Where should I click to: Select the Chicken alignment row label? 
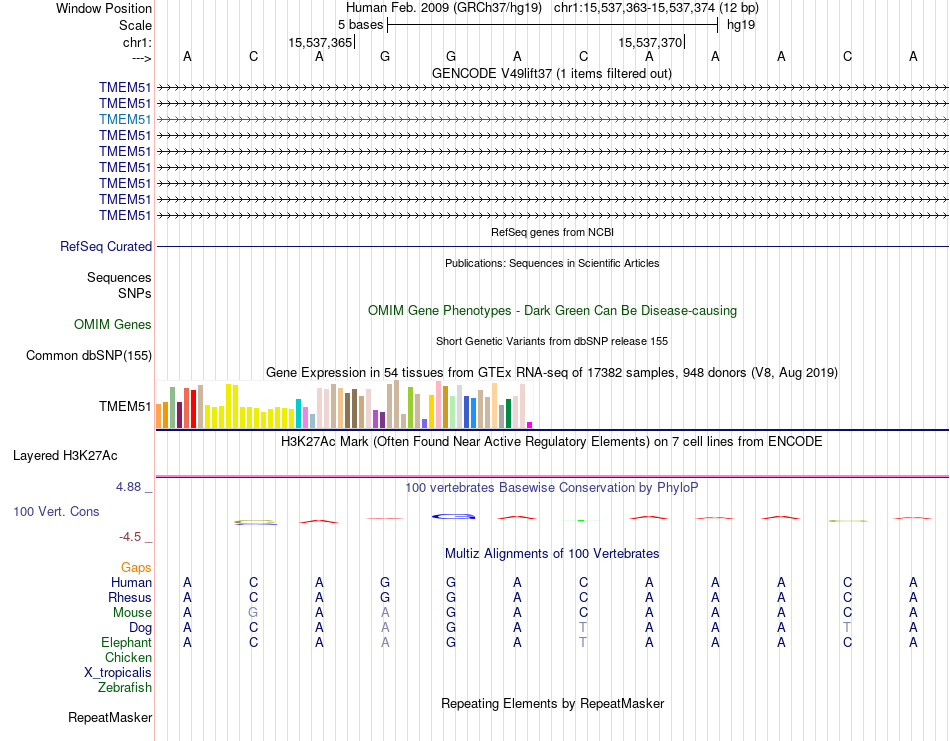pyautogui.click(x=128, y=657)
